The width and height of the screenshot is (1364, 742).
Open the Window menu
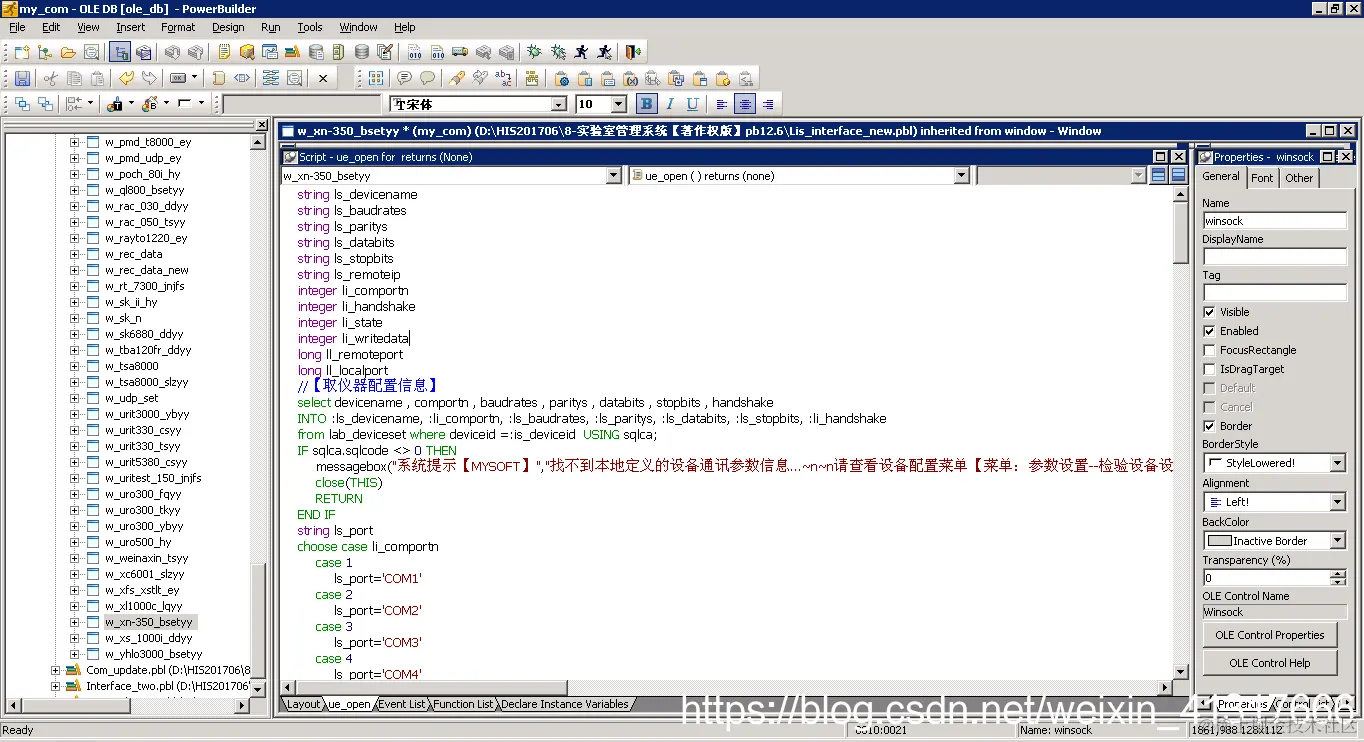pos(358,27)
